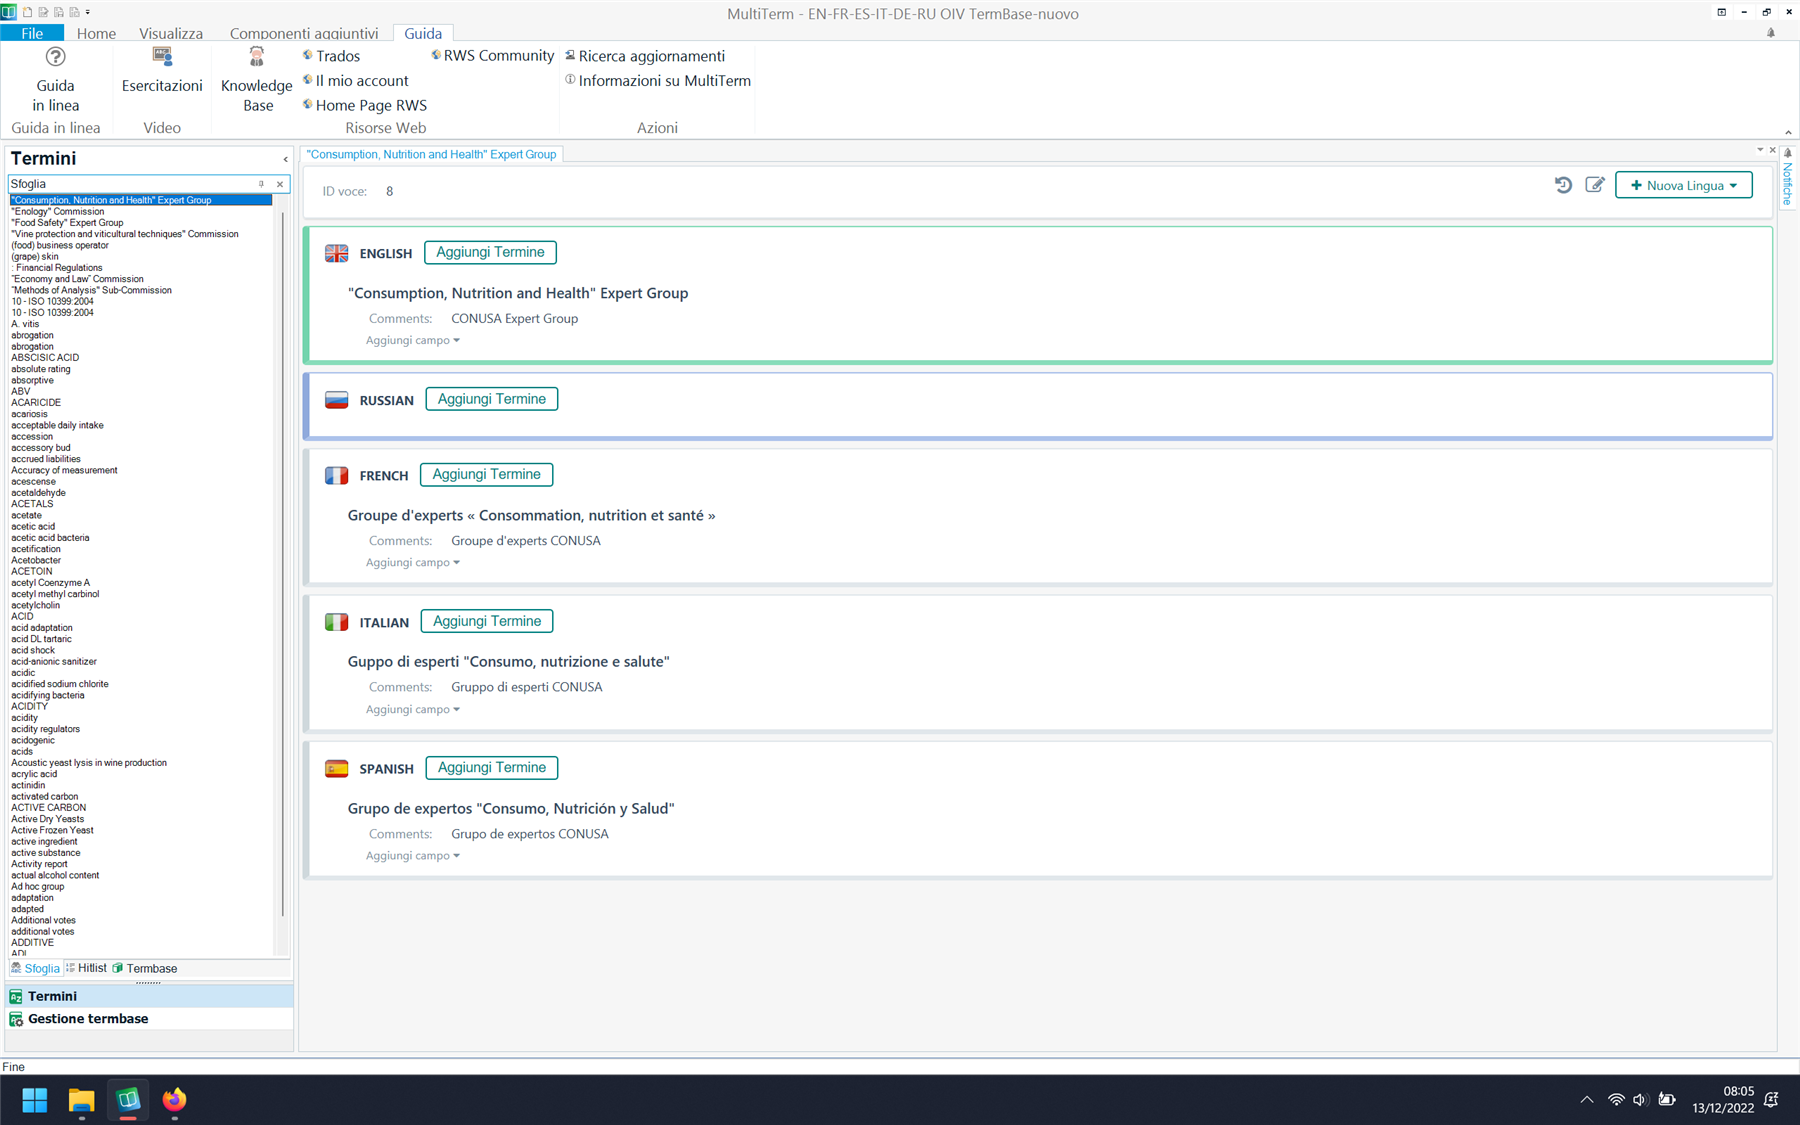Open Firefox from the taskbar
This screenshot has width=1800, height=1125.
click(174, 1100)
